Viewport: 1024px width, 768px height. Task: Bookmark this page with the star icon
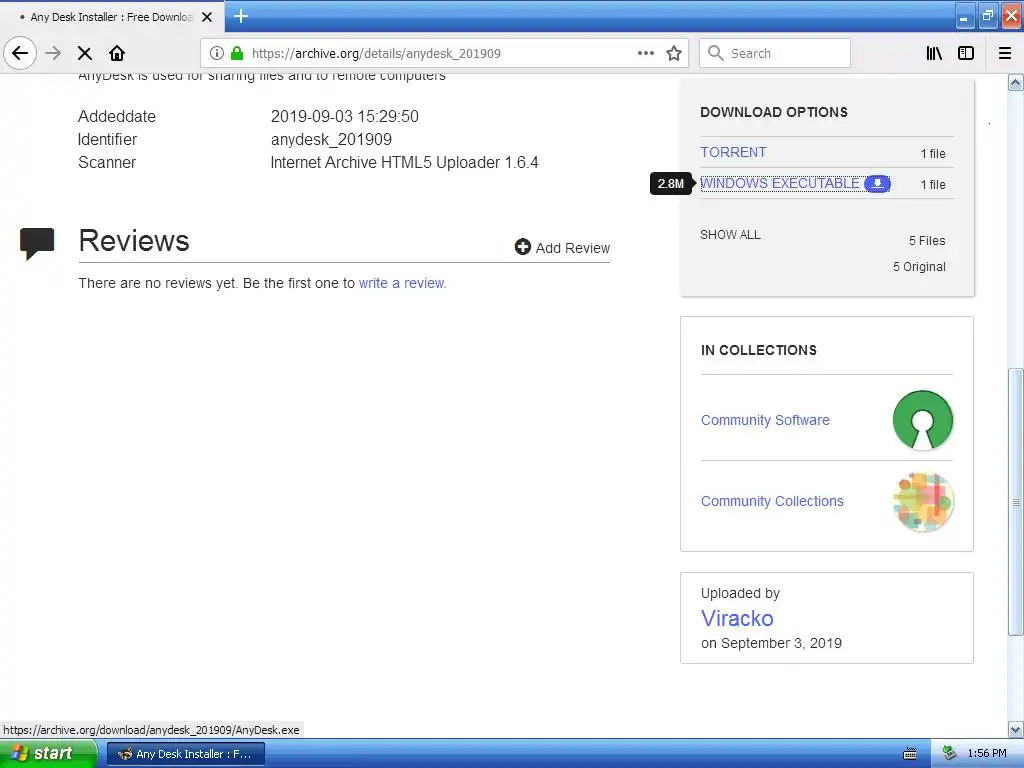coord(674,53)
